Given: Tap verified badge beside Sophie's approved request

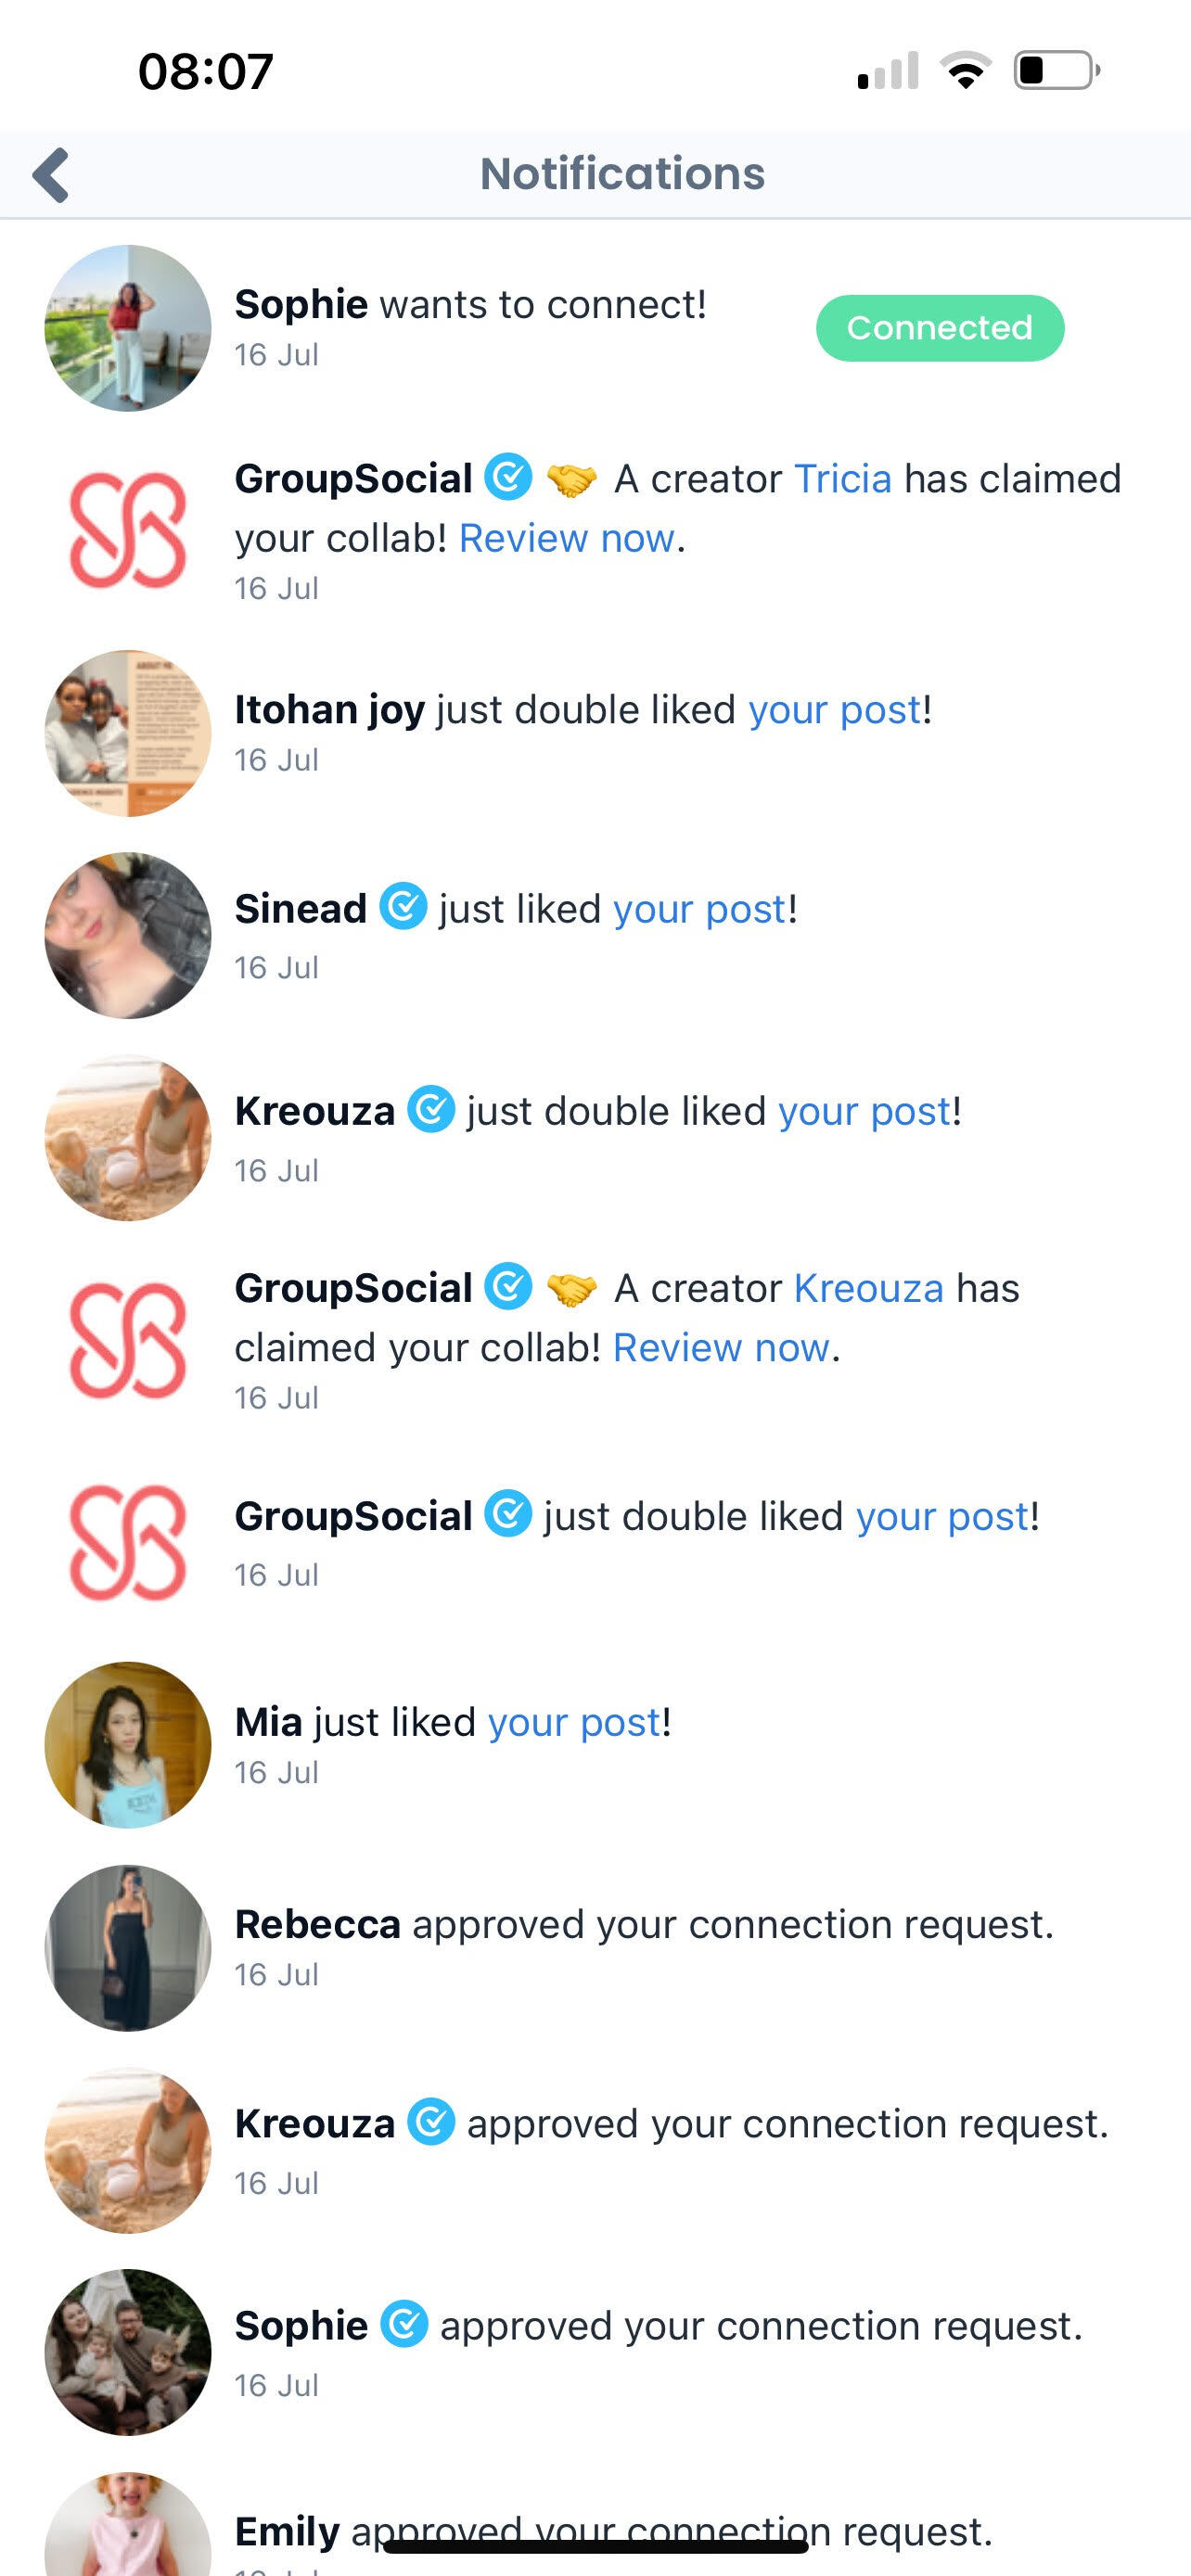Looking at the screenshot, I should 404,2324.
